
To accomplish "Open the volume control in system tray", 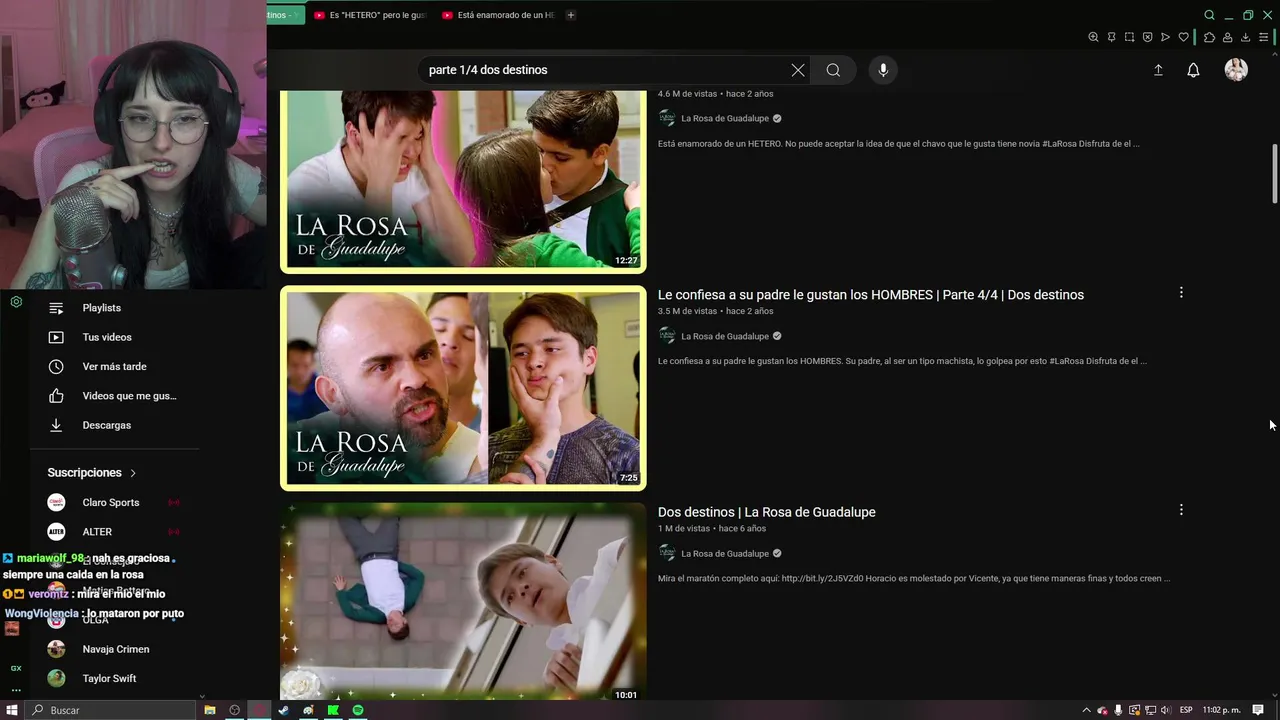I will point(1165,710).
